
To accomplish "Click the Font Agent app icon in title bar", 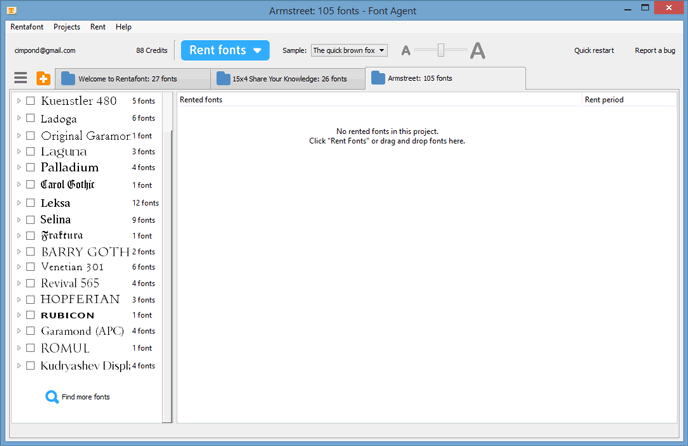I will 12,10.
